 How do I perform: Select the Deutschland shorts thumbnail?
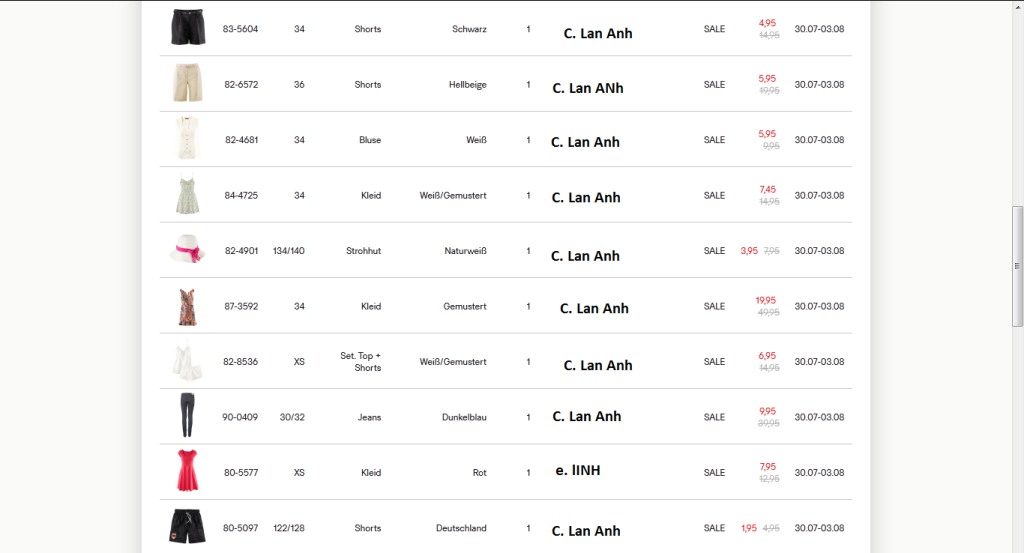(187, 526)
